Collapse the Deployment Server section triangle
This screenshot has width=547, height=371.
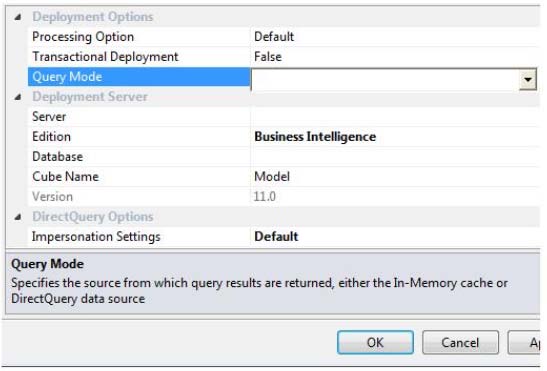[18, 97]
